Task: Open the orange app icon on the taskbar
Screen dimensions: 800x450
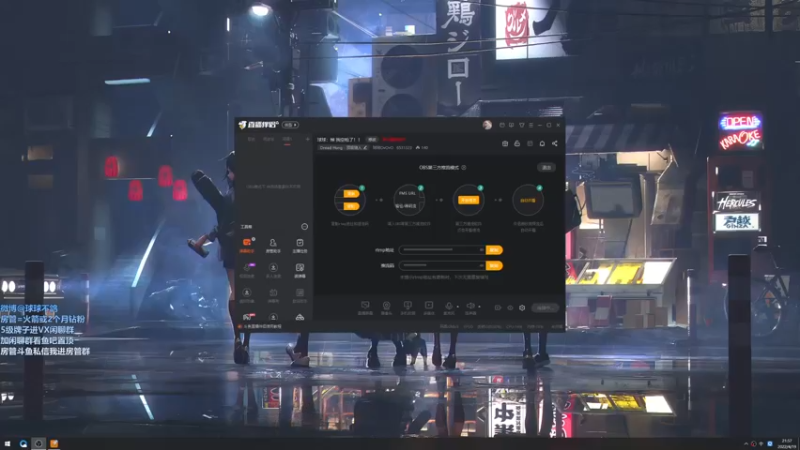Action: point(54,444)
